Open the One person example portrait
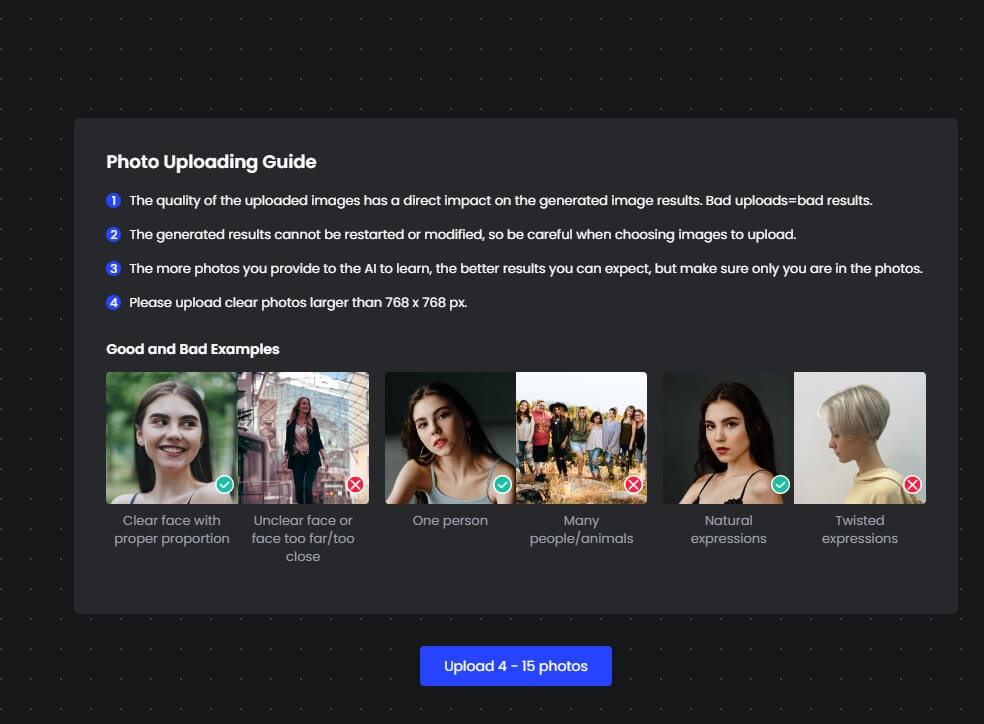Viewport: 984px width, 724px height. [450, 438]
